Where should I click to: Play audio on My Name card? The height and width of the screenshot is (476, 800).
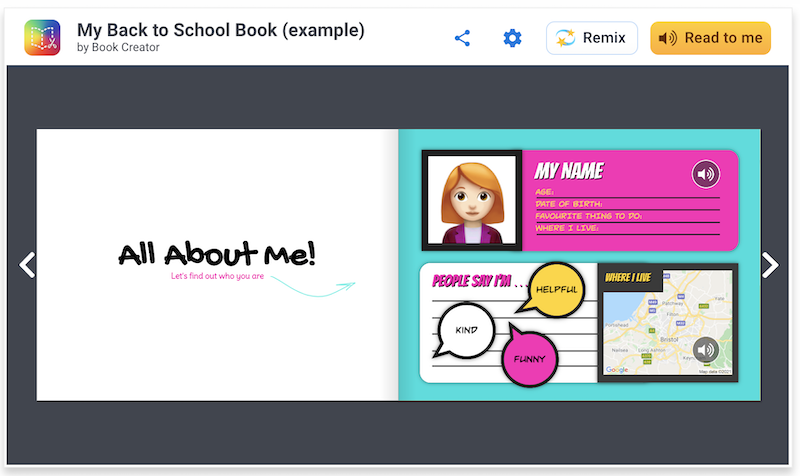pos(706,174)
